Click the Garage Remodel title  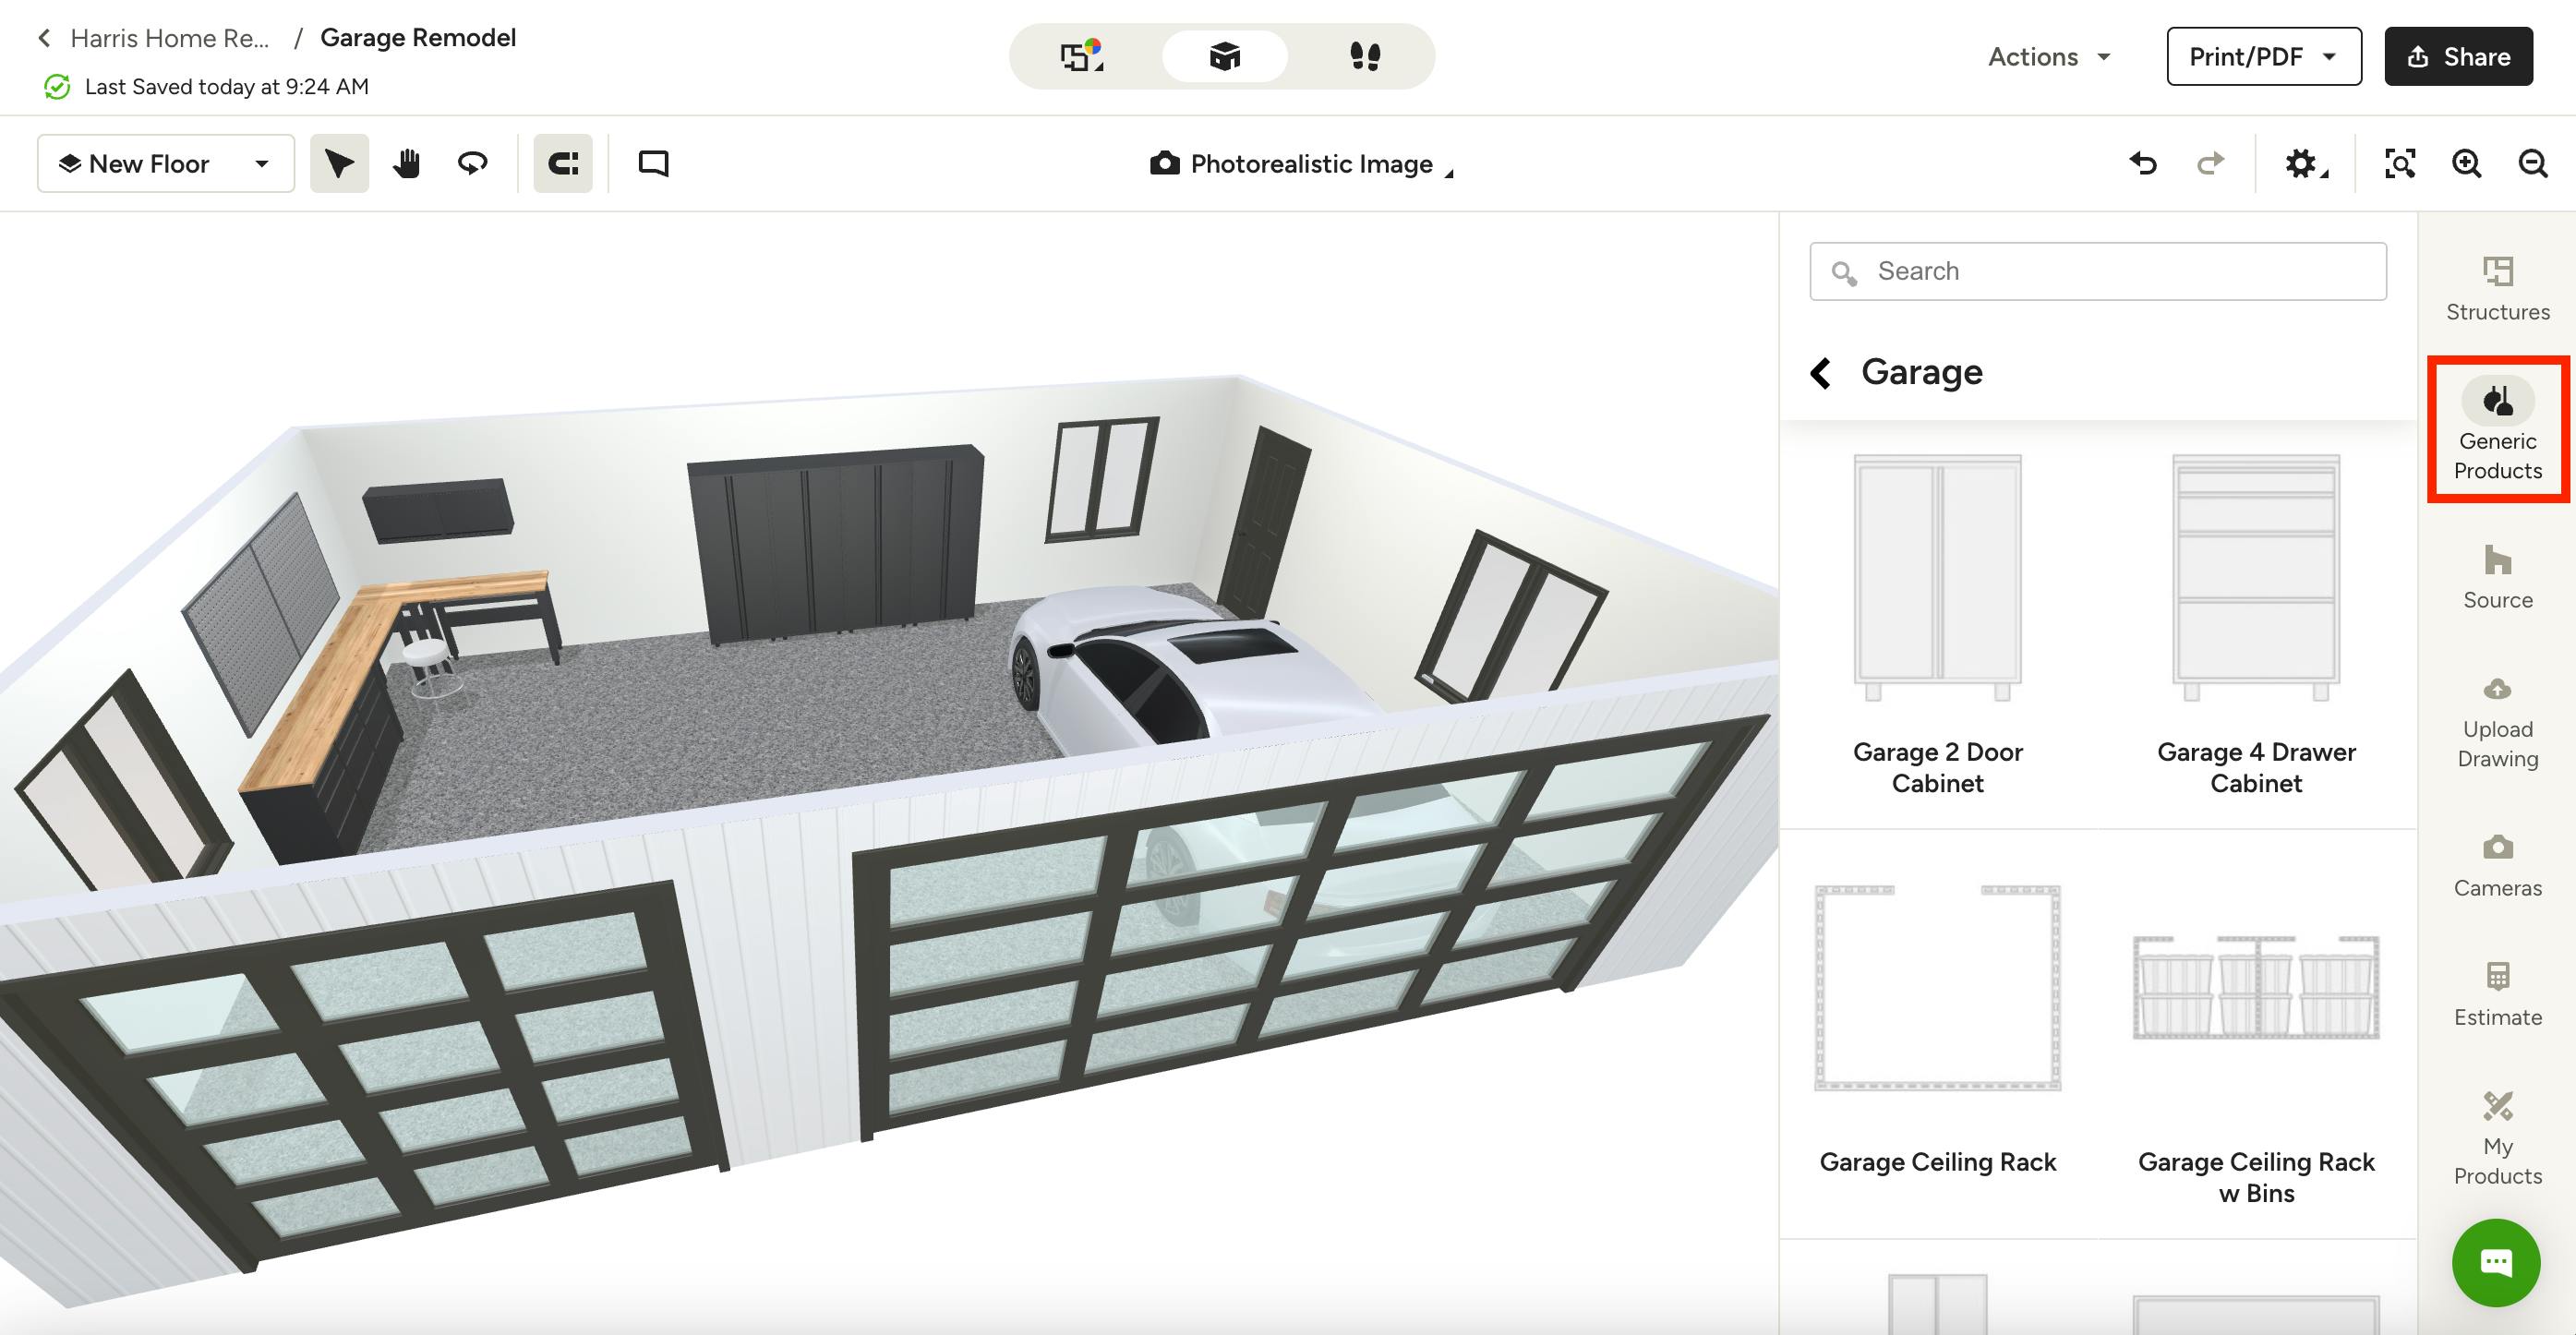tap(418, 37)
